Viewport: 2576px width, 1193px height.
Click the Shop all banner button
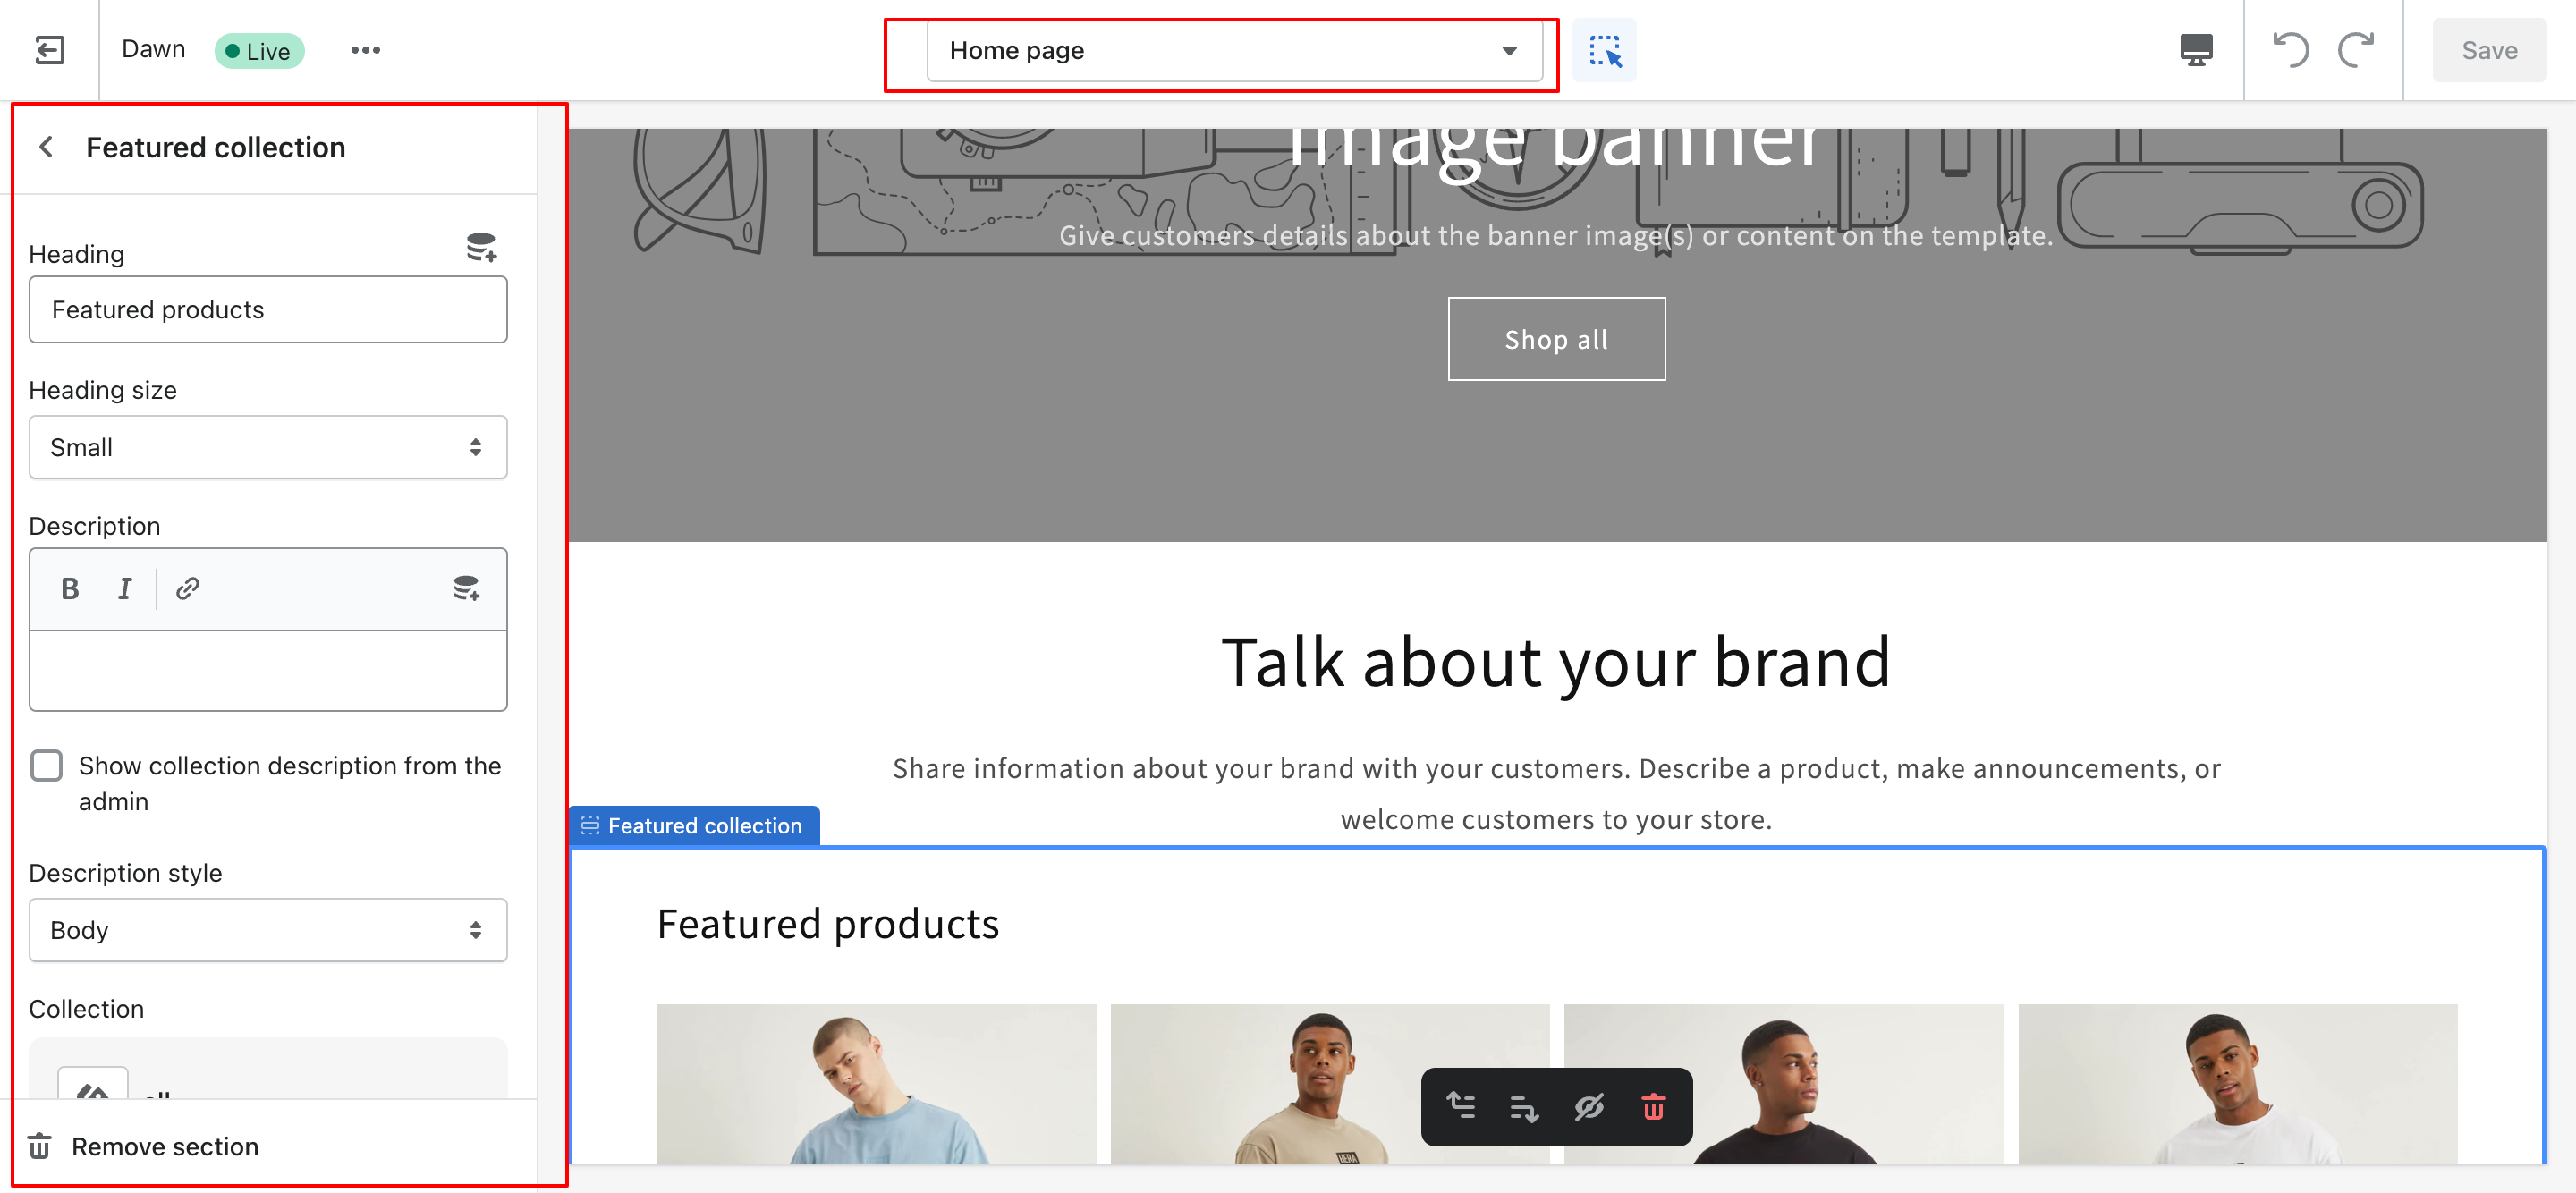pyautogui.click(x=1556, y=339)
